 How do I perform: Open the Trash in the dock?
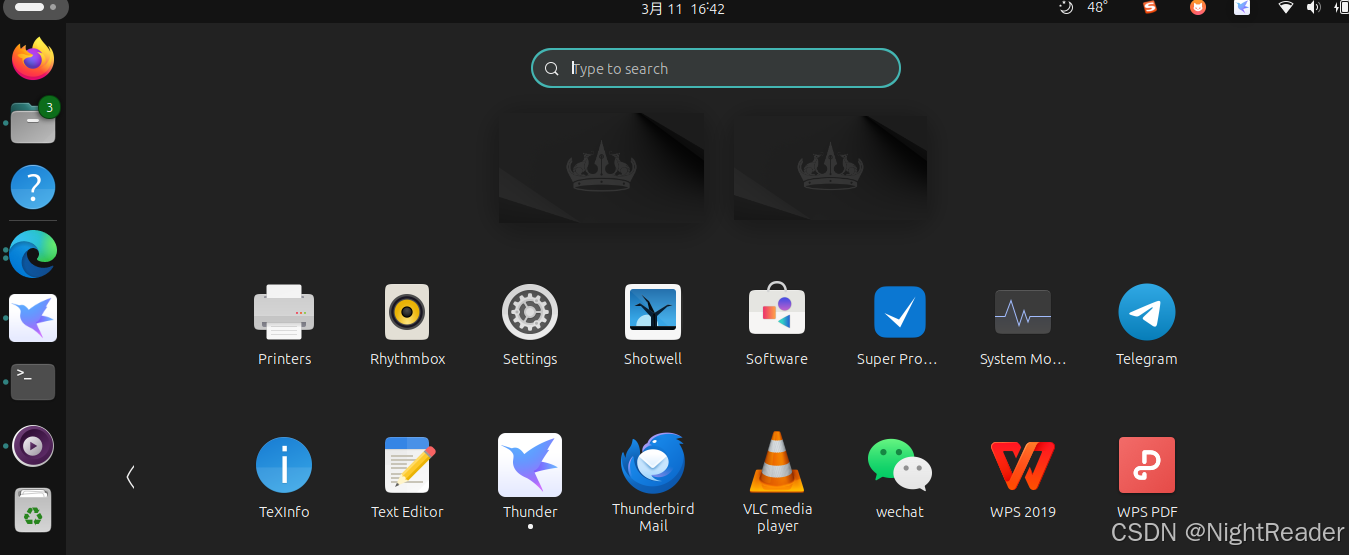[34, 511]
